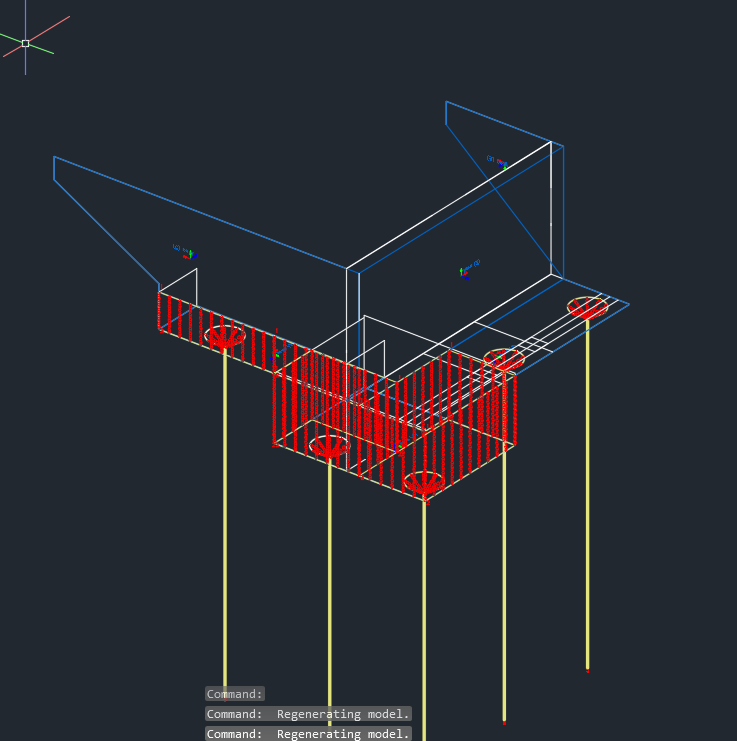Viewport: 737px width, 741px height.
Task: Click the bottom "Regenerating model." command line
Action: tap(308, 734)
